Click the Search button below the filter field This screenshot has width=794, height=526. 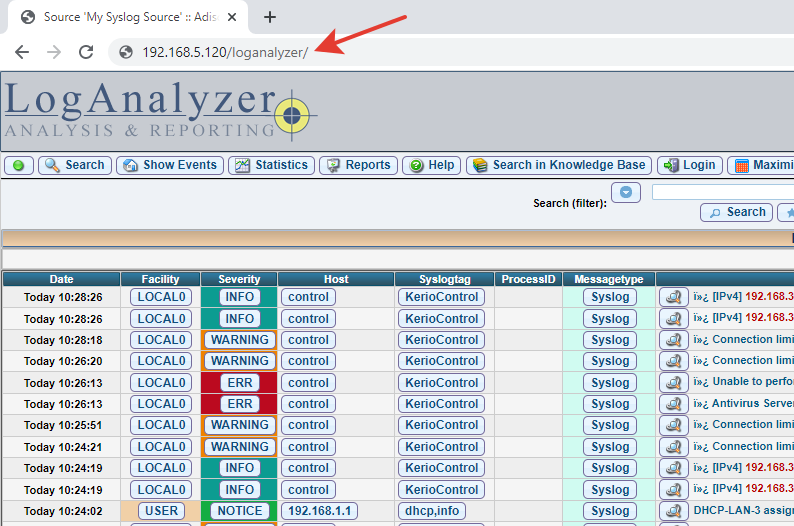(x=735, y=212)
